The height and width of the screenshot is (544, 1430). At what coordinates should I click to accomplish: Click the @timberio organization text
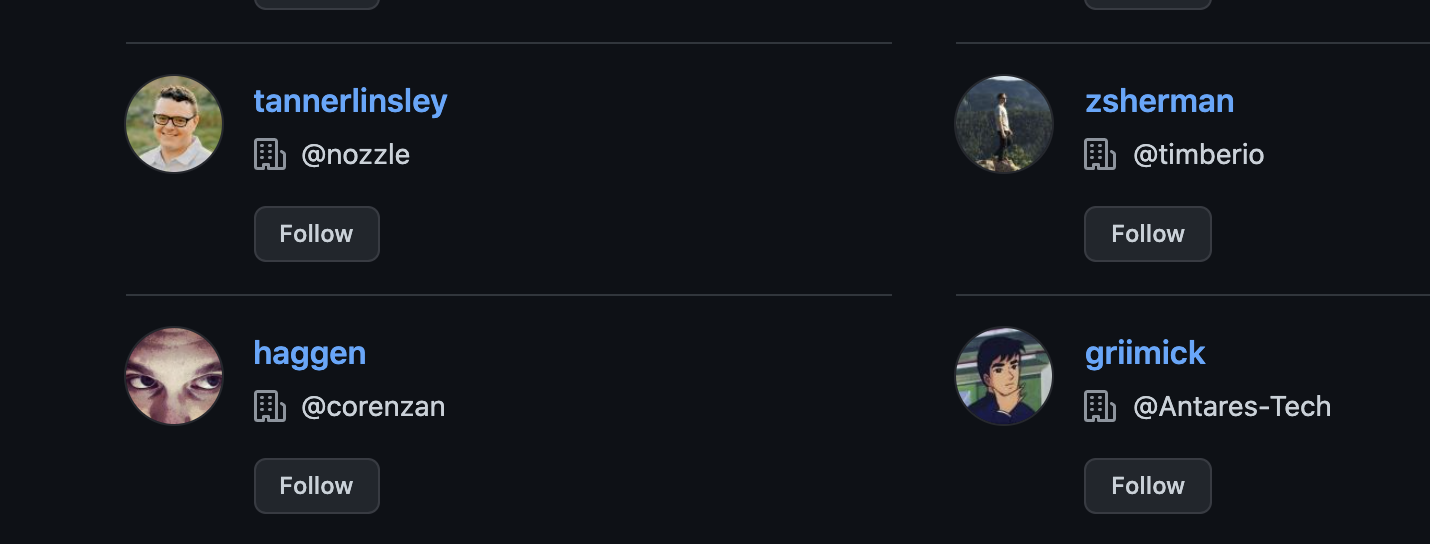pyautogui.click(x=1198, y=155)
